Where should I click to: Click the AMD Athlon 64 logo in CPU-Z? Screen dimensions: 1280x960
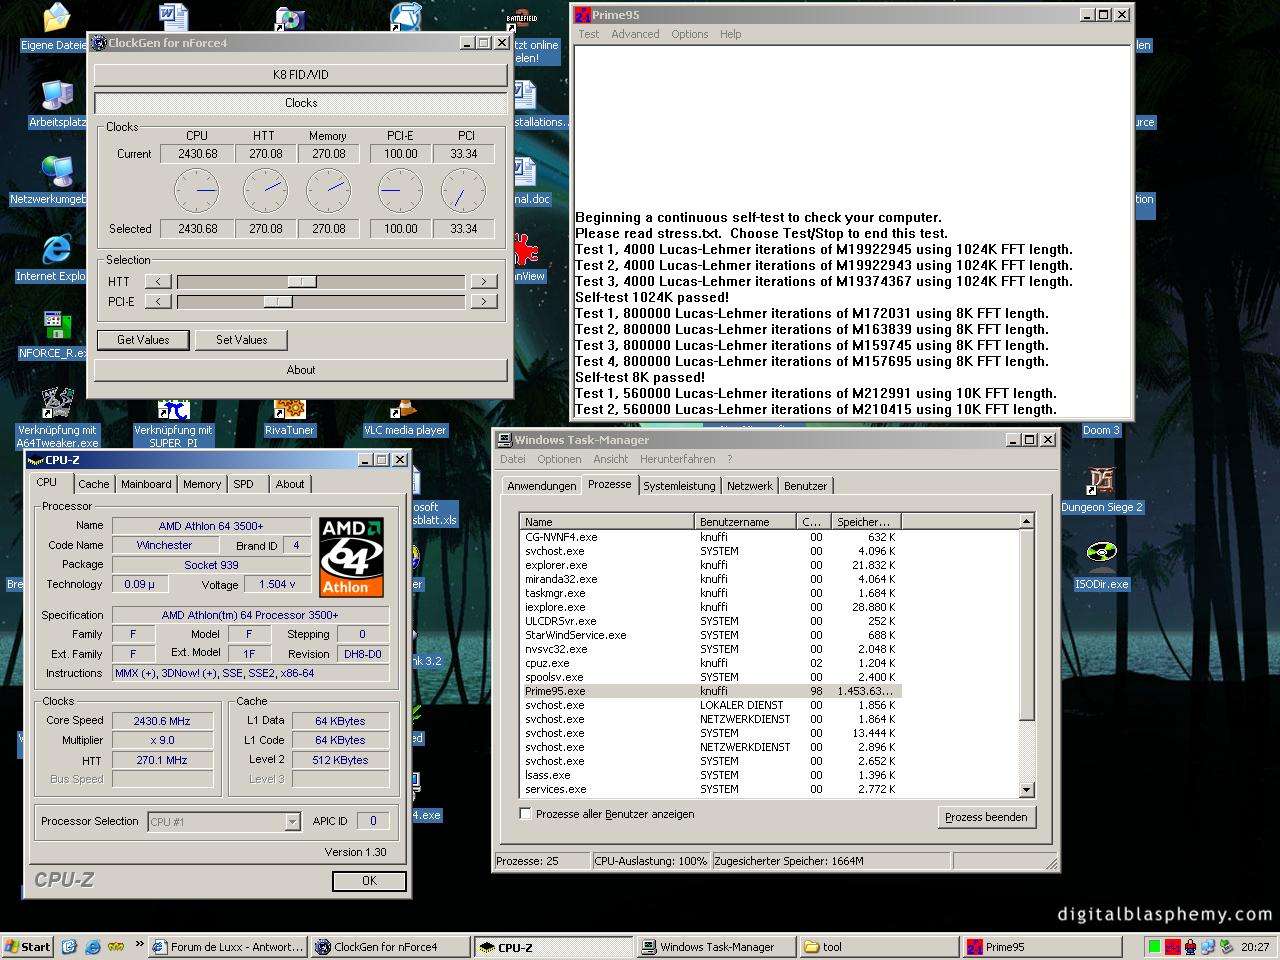(x=352, y=557)
